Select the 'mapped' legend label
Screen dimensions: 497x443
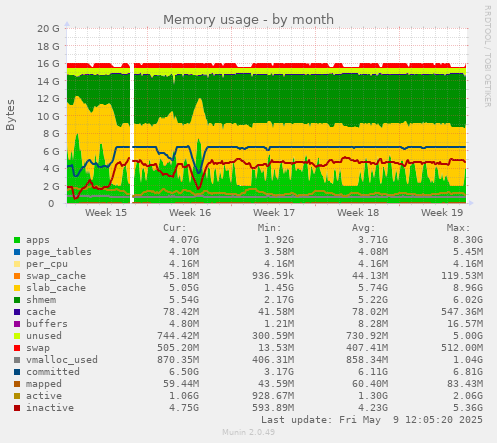tap(44, 384)
